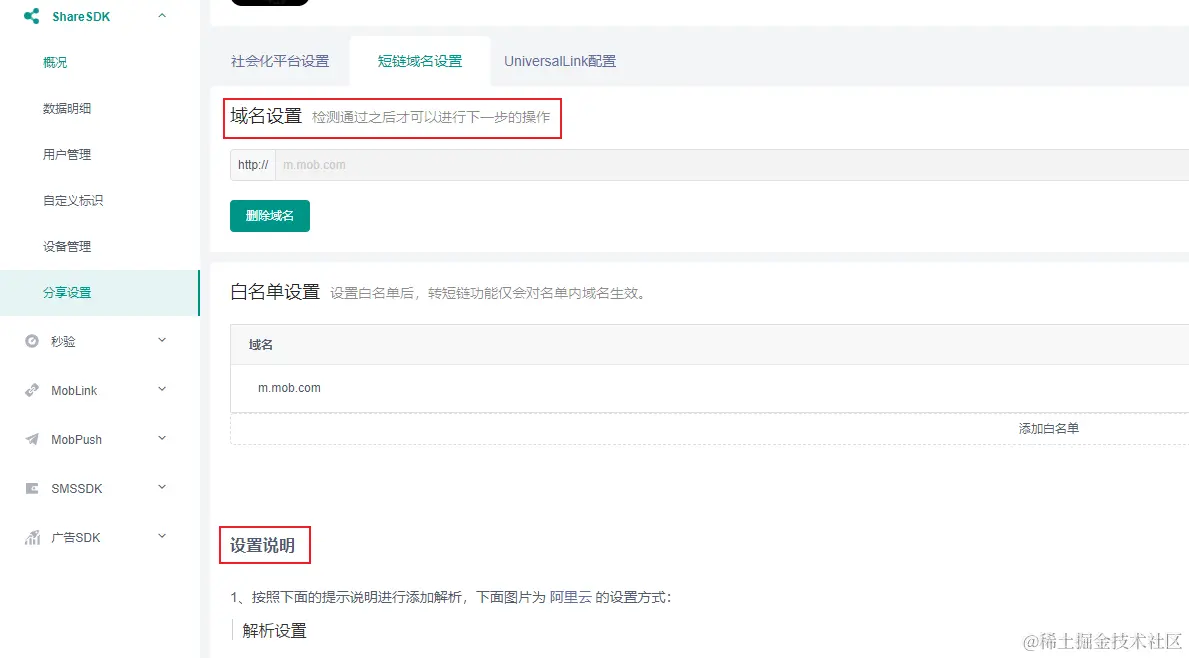Image resolution: width=1189 pixels, height=658 pixels.
Task: Click the http:// prefix label
Action: coord(253,164)
